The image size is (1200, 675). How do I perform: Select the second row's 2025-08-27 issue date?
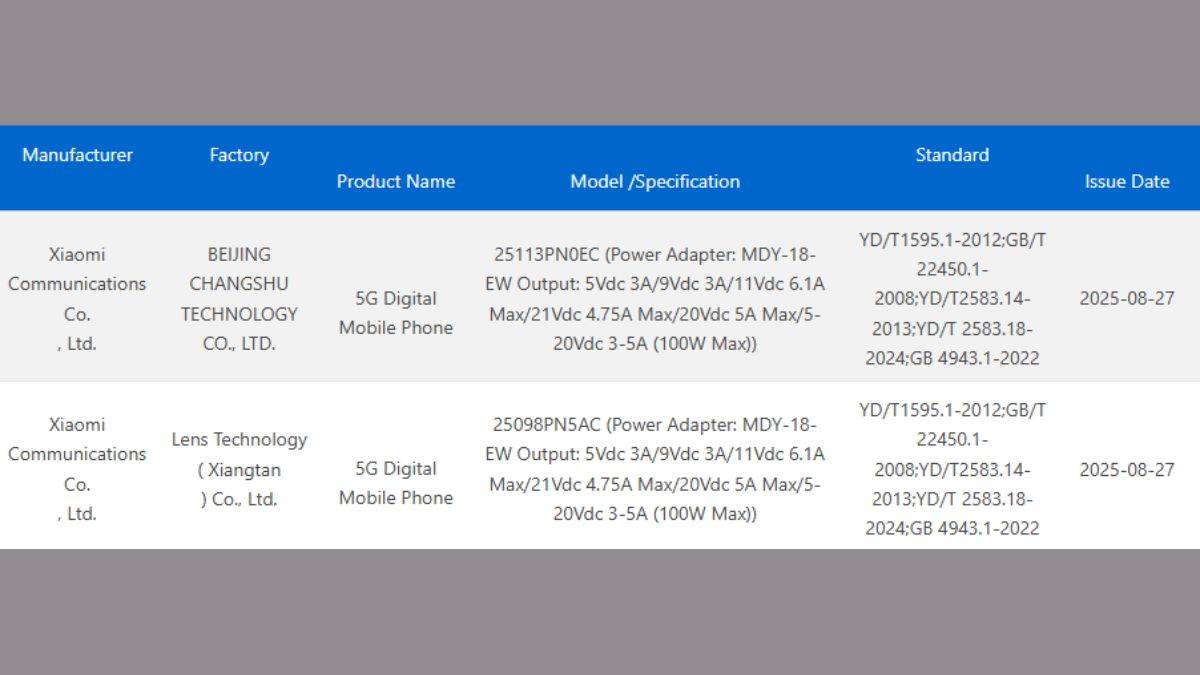pos(1127,469)
